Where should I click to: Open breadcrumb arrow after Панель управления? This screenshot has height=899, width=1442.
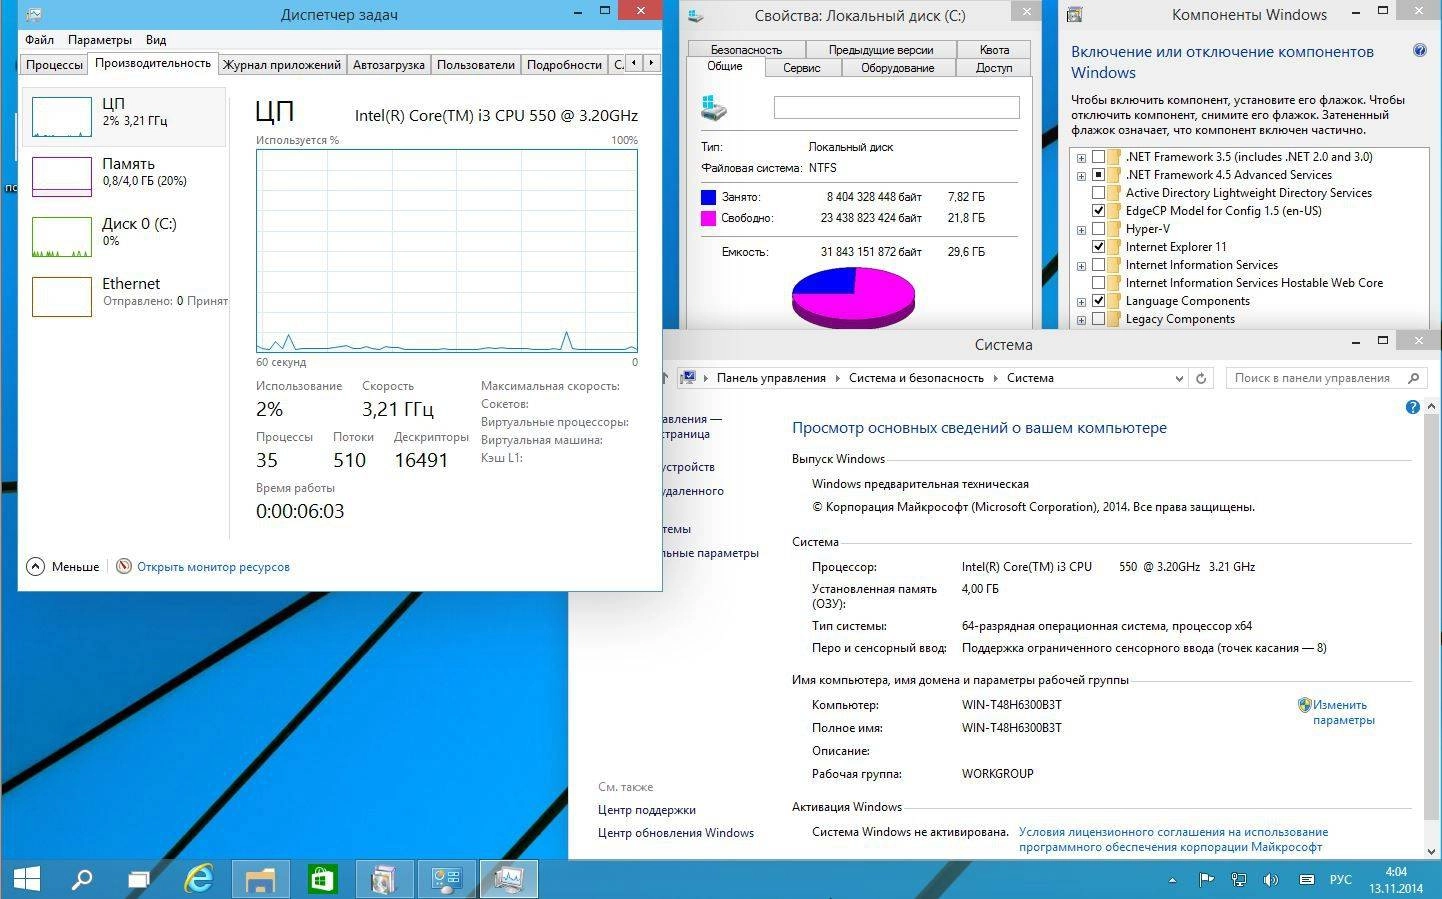click(x=837, y=378)
